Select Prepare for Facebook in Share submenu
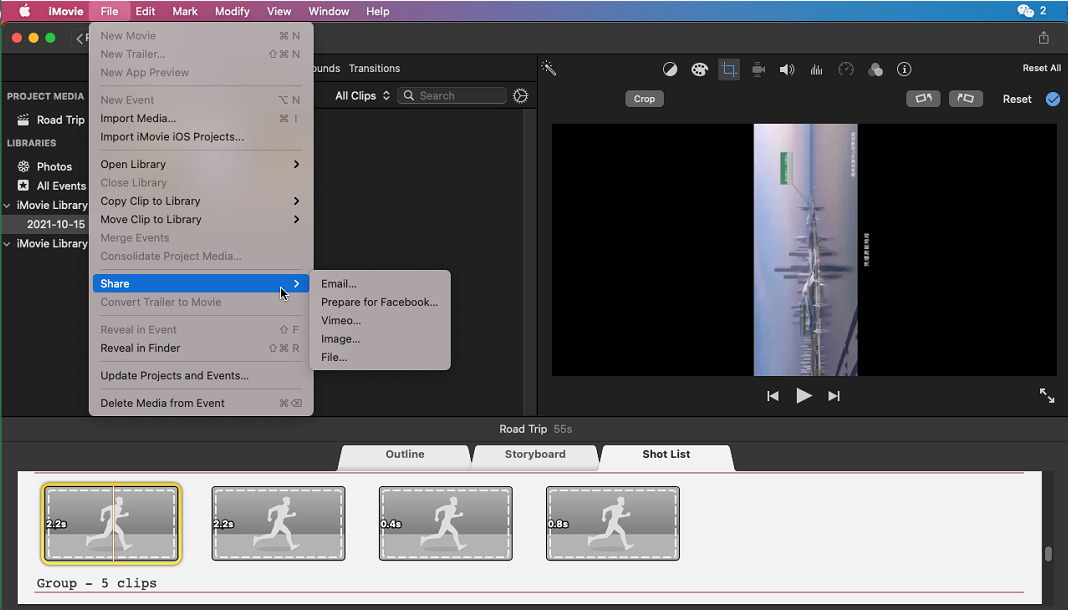 [x=380, y=302]
